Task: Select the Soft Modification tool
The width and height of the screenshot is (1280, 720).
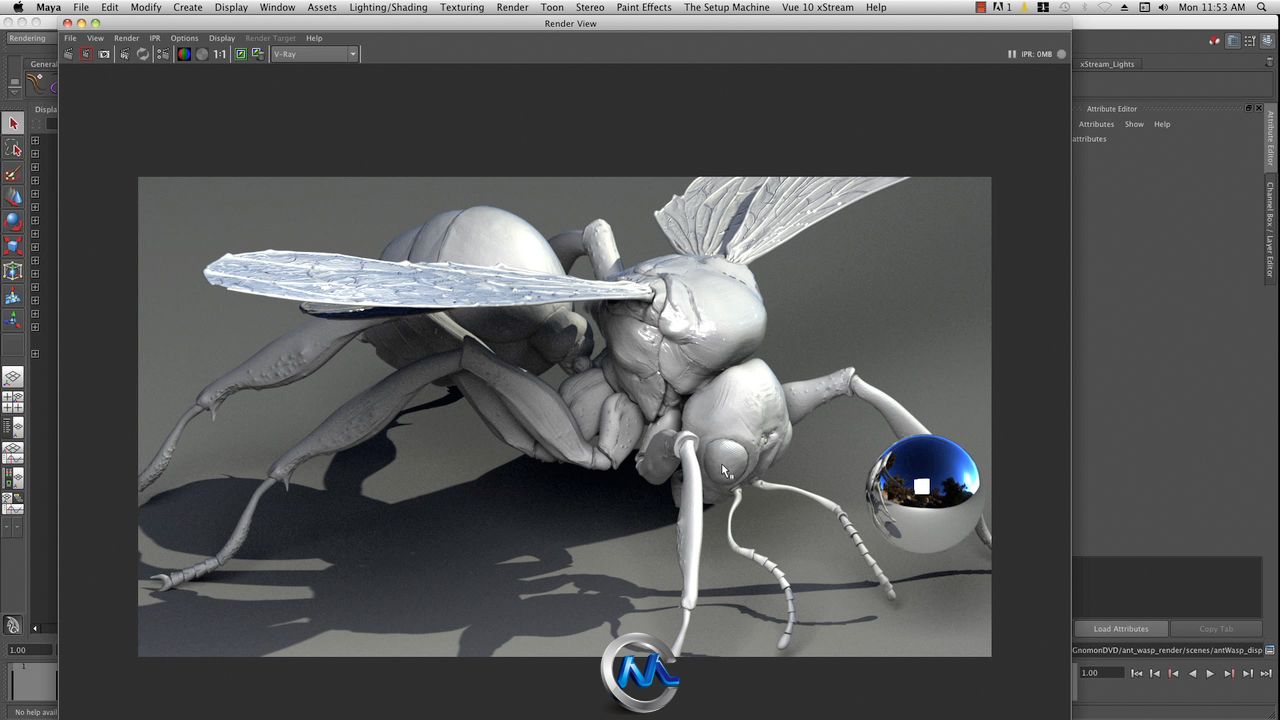Action: [x=13, y=297]
